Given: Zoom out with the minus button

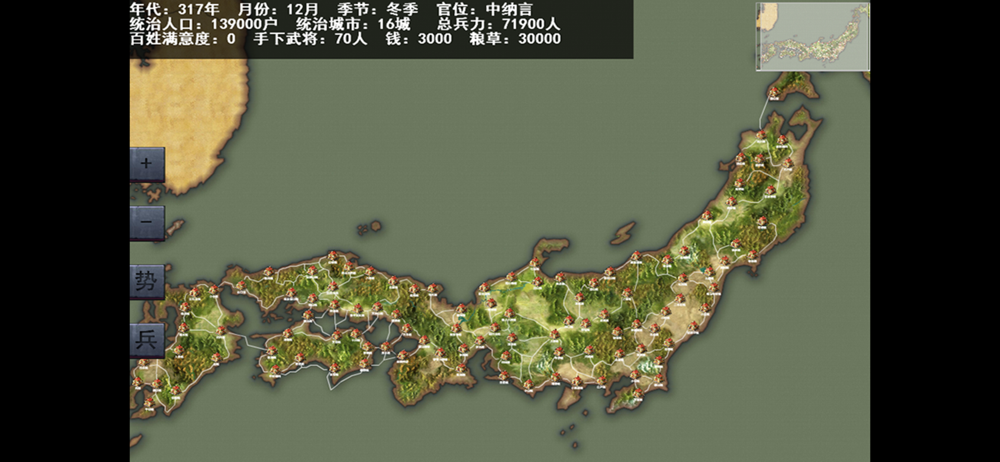Looking at the screenshot, I should [147, 223].
